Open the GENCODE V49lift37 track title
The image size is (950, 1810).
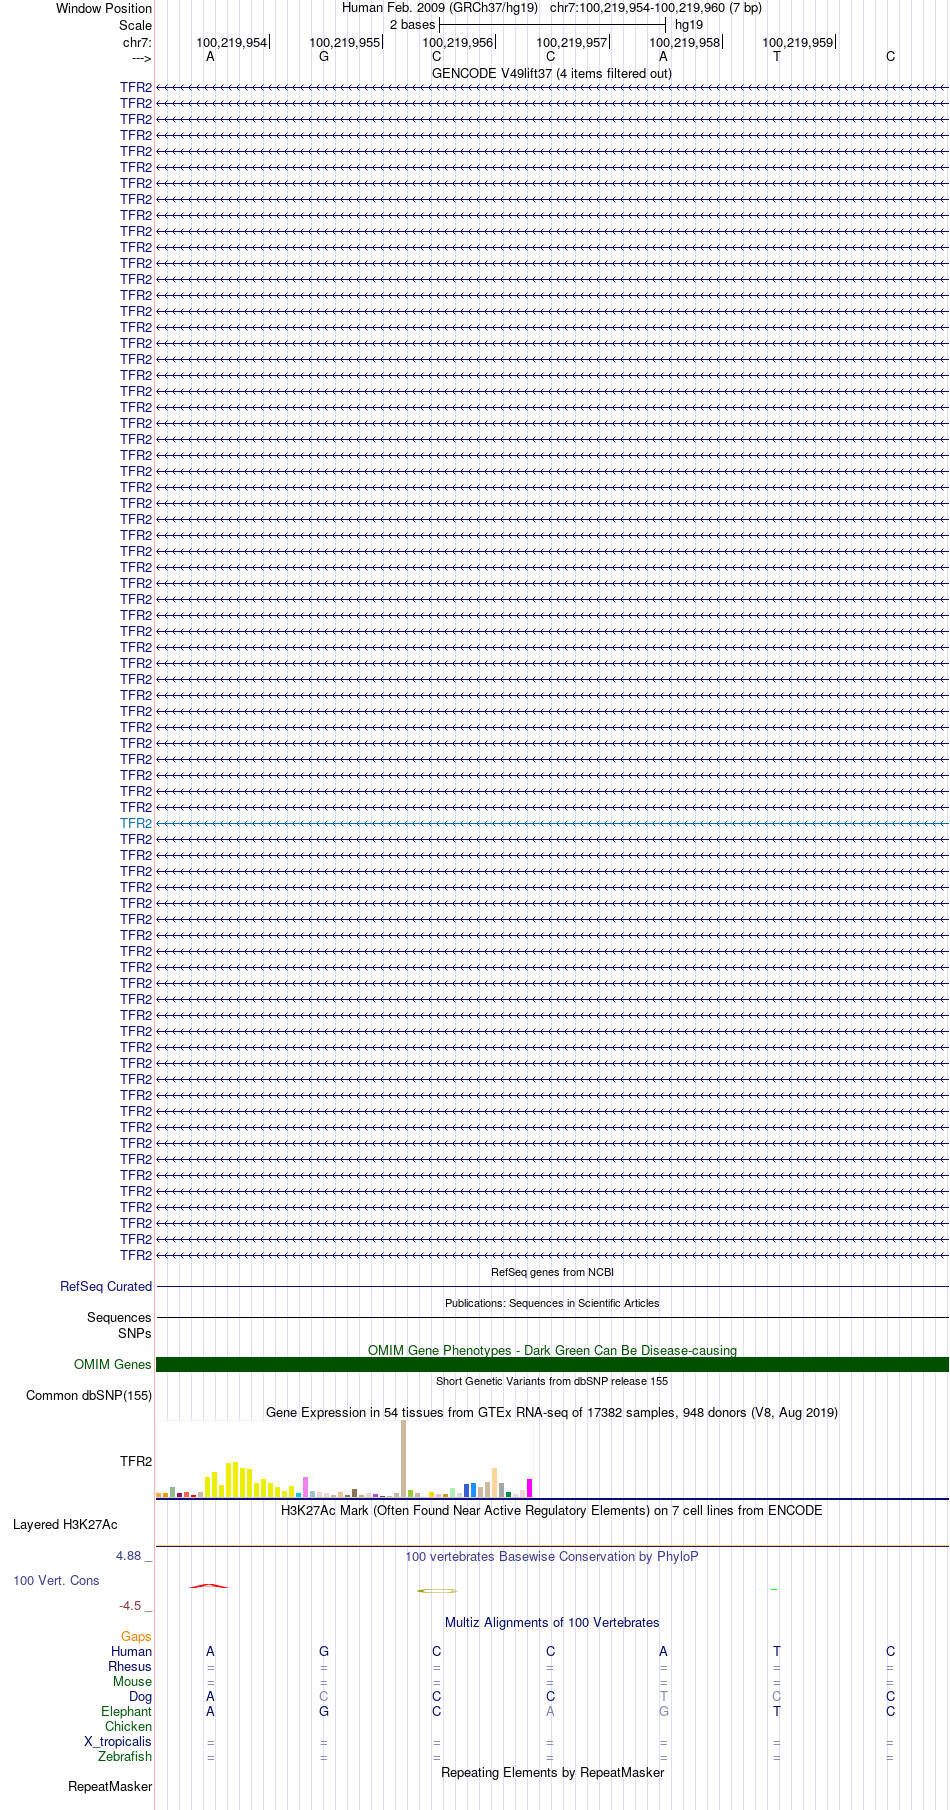coord(552,74)
